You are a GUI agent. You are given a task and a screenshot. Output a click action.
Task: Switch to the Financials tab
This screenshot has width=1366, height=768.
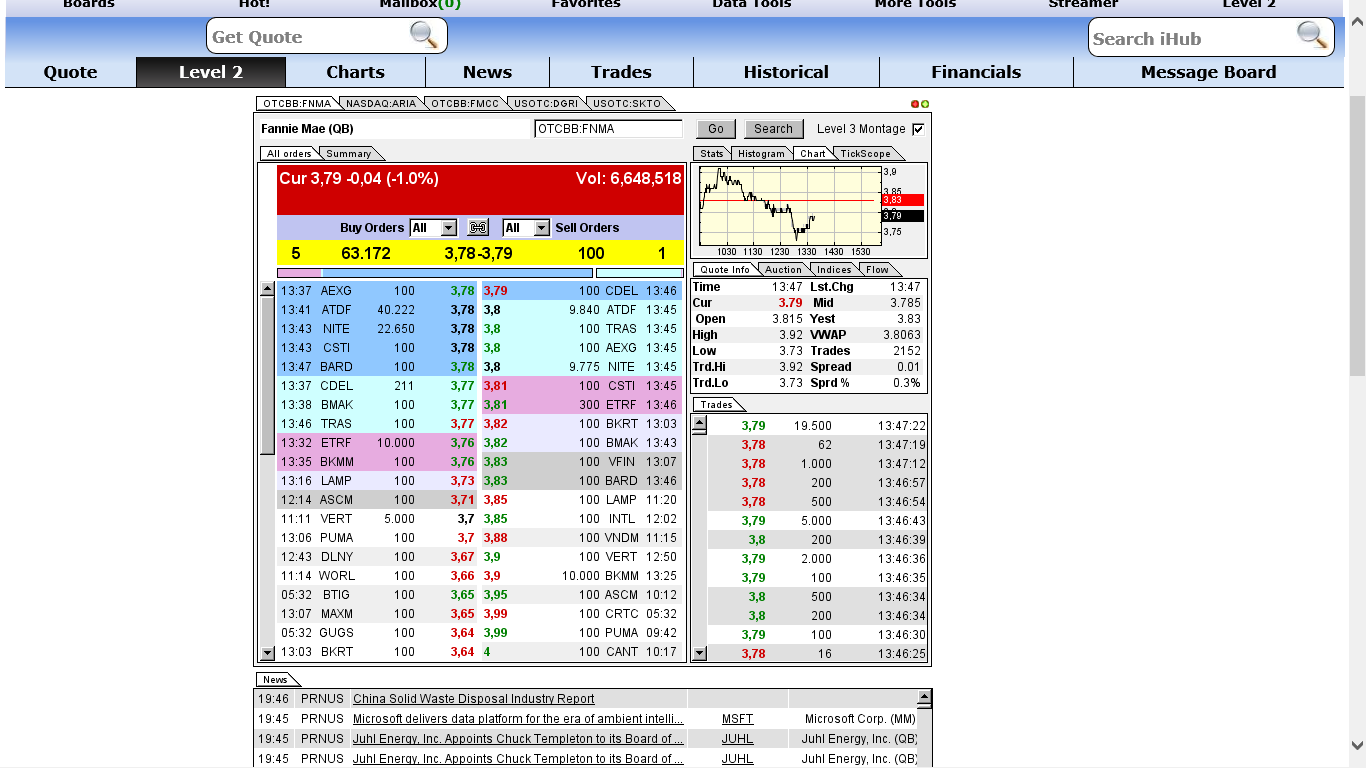point(976,72)
